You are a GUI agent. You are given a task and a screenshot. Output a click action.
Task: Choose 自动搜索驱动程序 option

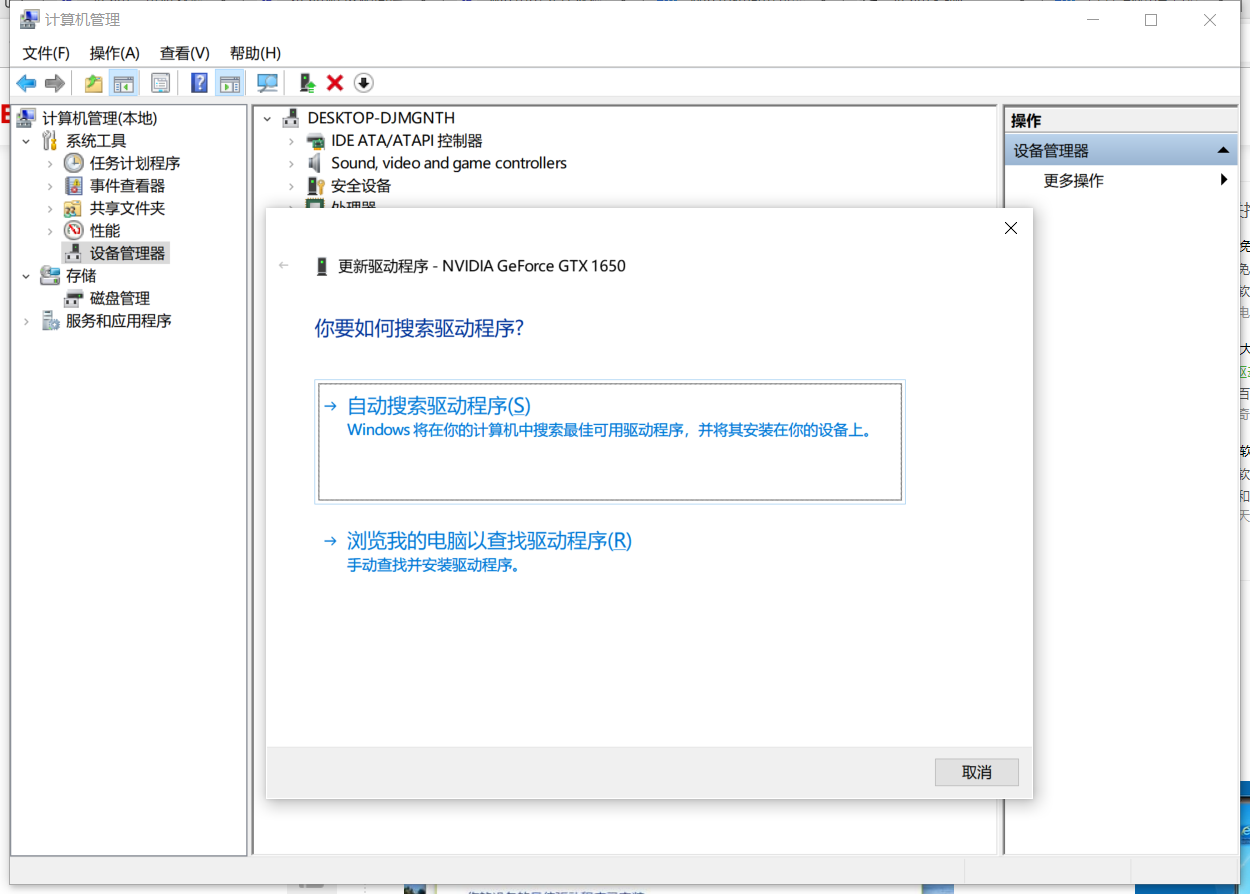pyautogui.click(x=438, y=406)
